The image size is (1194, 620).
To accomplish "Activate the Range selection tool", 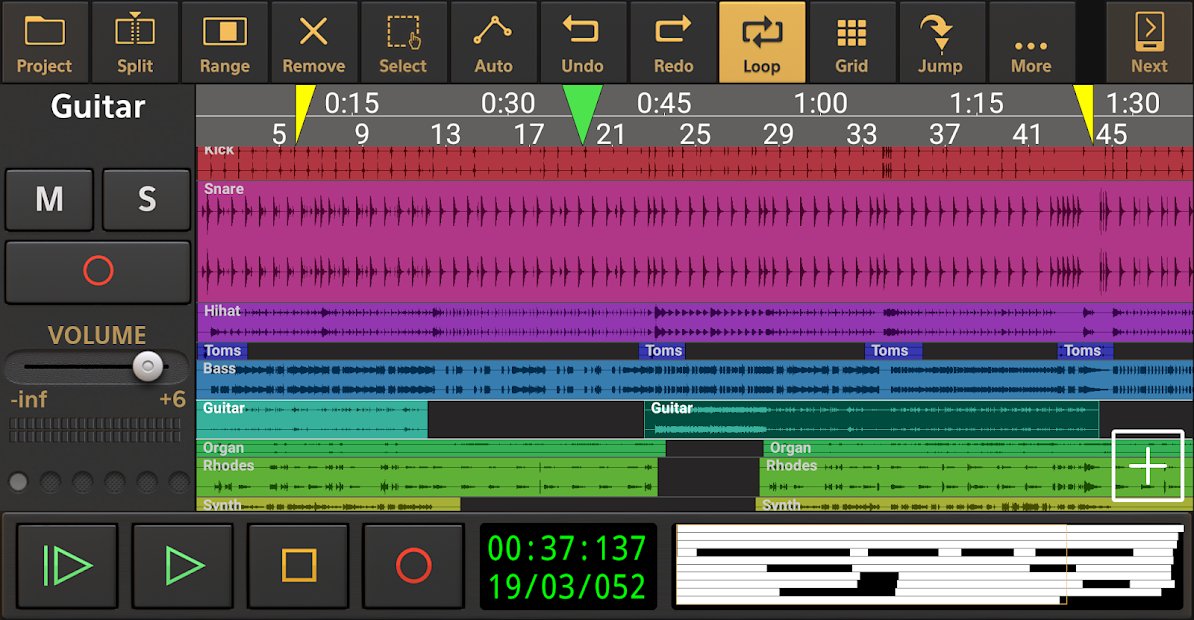I will pos(224,40).
